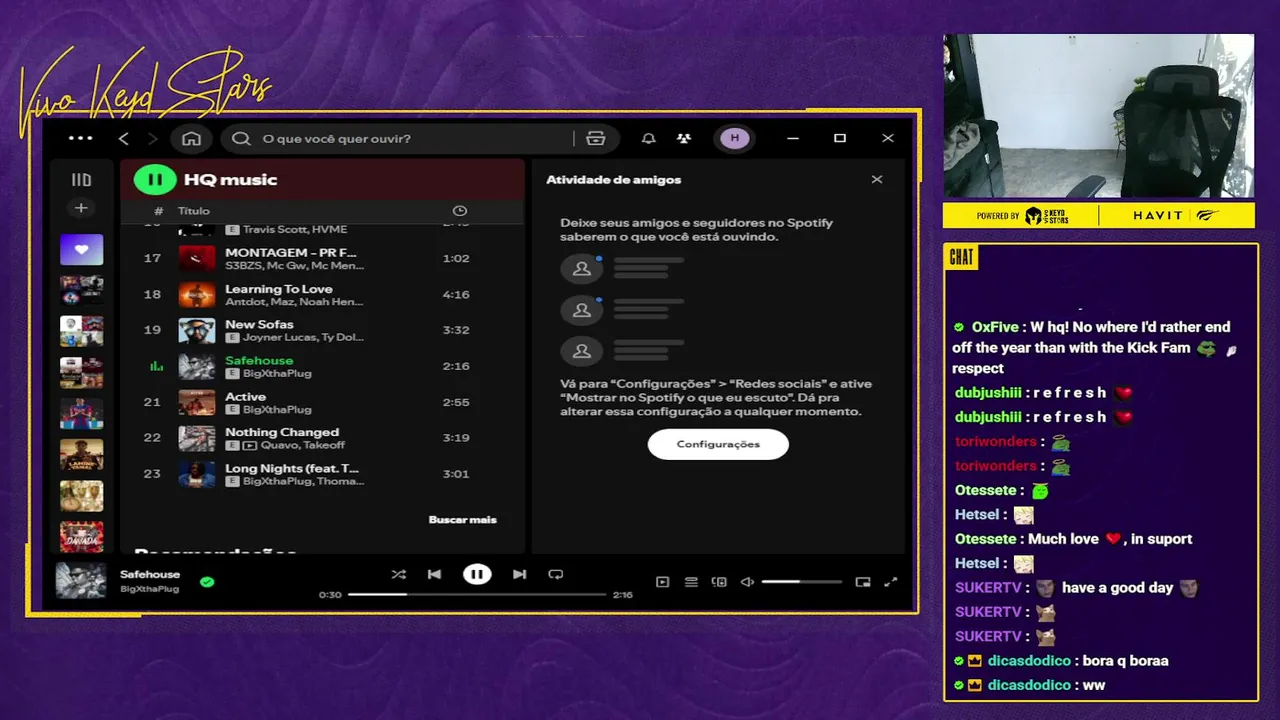Open the profile avatar 'H'

(x=735, y=138)
